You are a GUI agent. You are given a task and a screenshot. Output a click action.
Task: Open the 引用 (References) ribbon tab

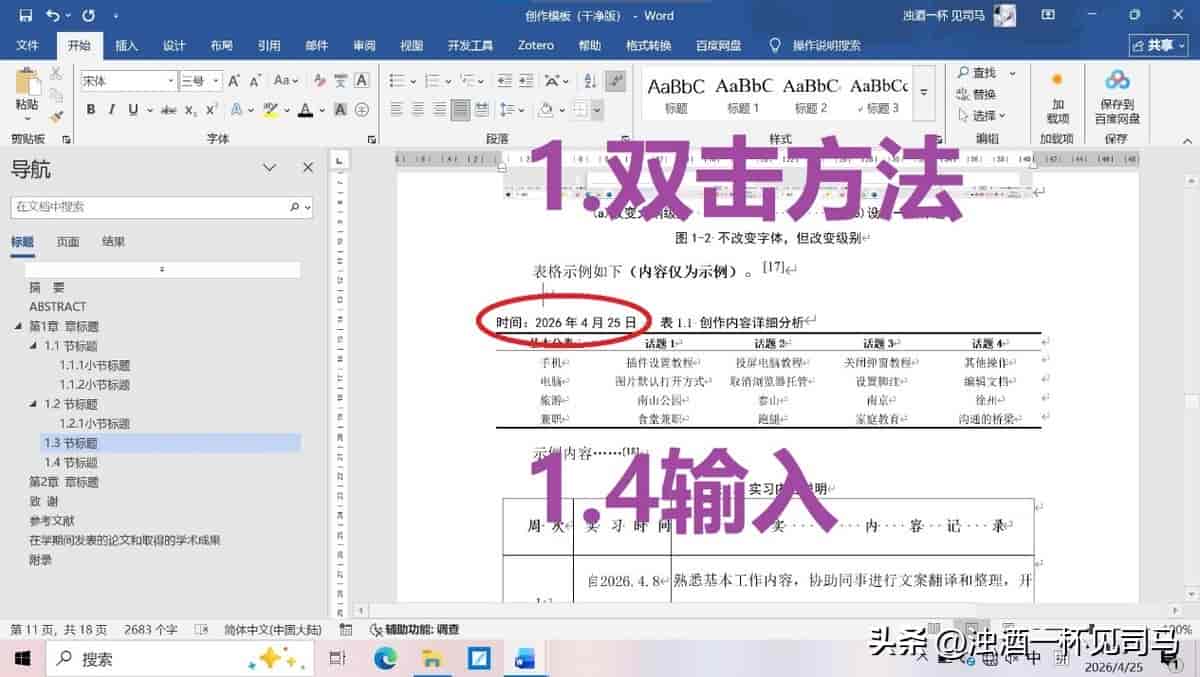[x=269, y=45]
